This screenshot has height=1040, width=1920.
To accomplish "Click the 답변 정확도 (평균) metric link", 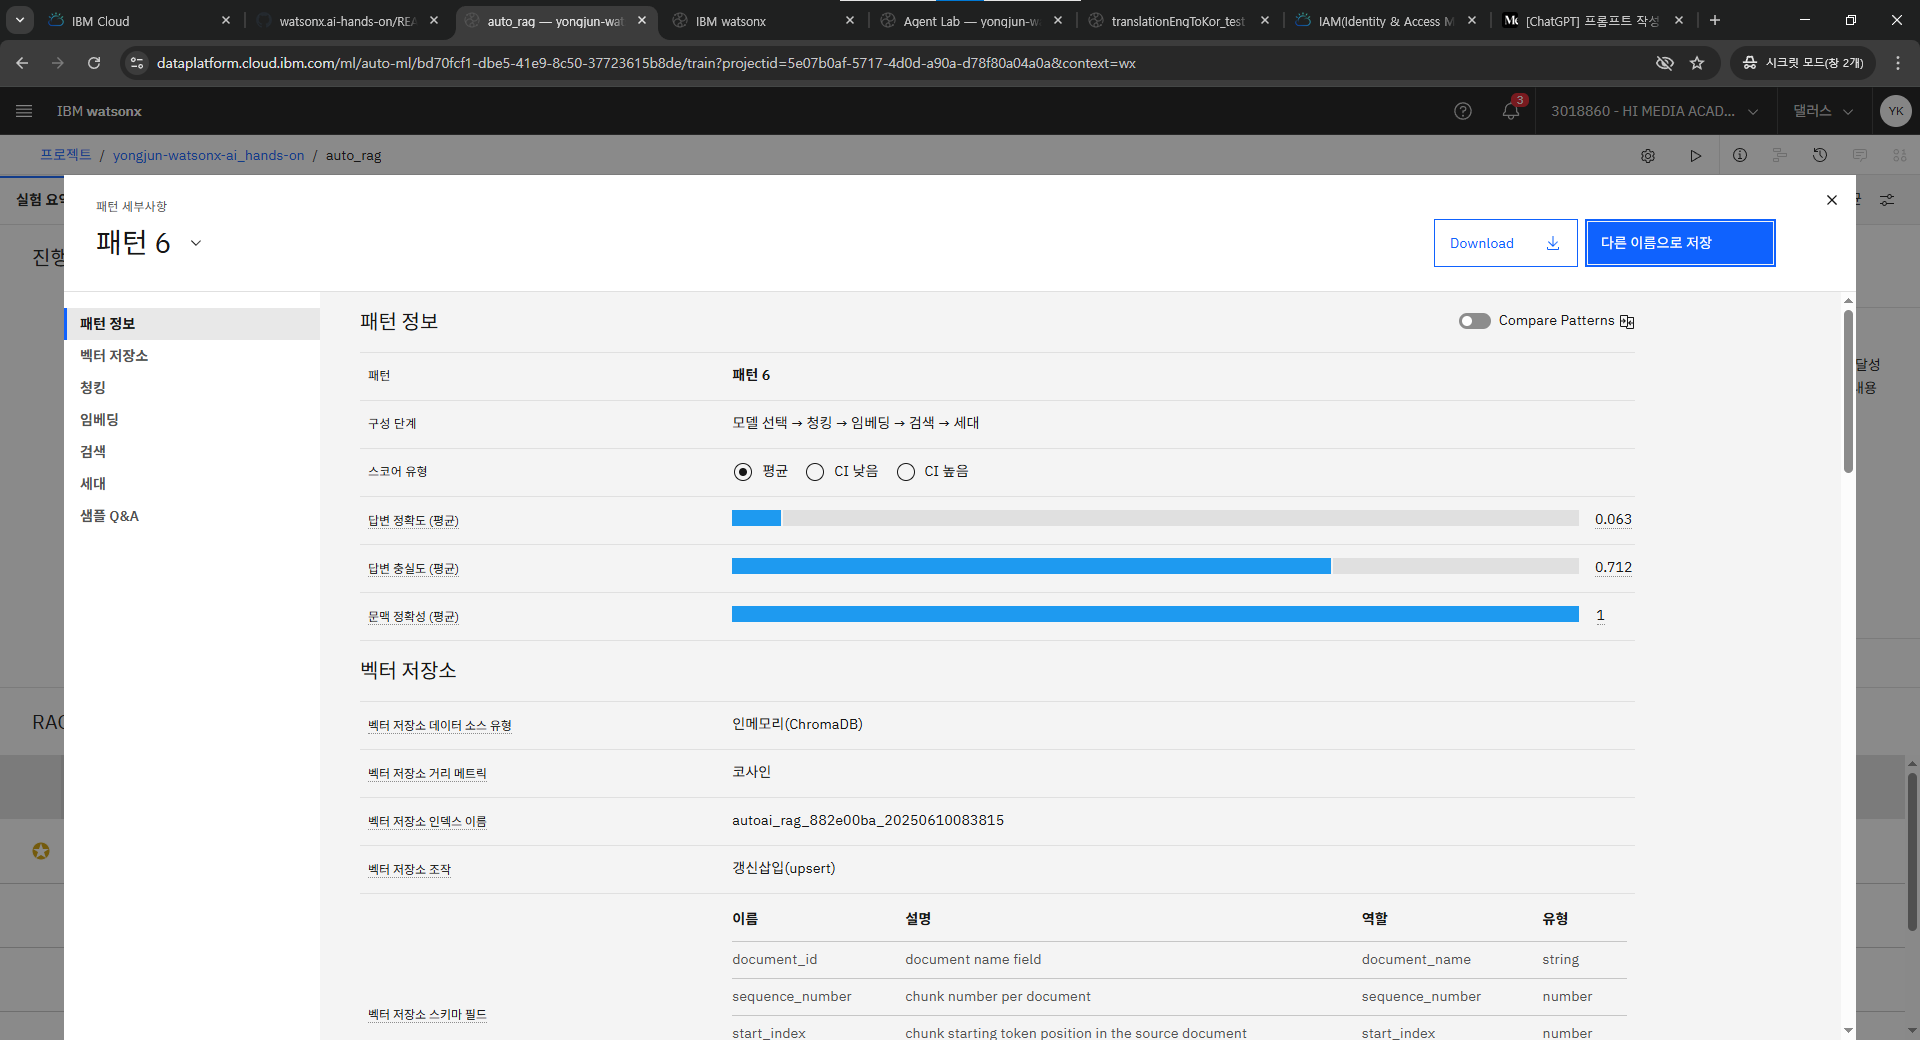I will coord(413,520).
